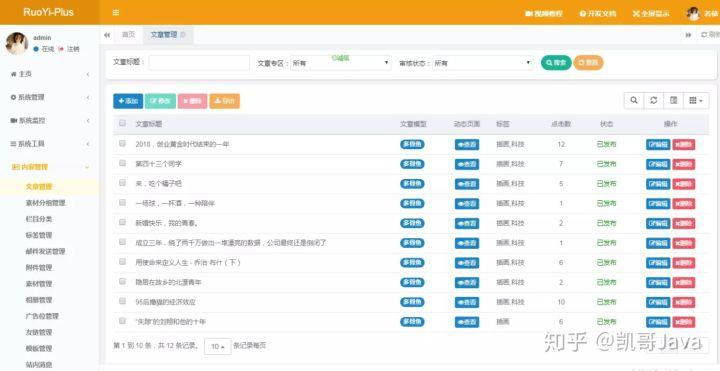The height and width of the screenshot is (371, 720).
Task: Edit the article starting with 2018
Action: pyautogui.click(x=658, y=145)
